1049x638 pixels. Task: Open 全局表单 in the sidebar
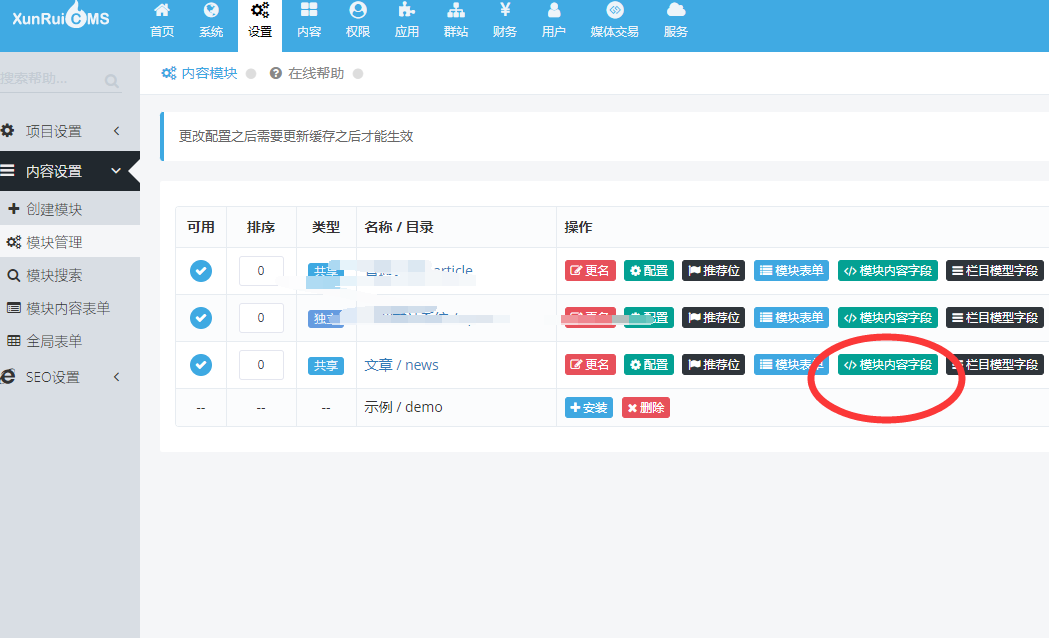(70, 341)
